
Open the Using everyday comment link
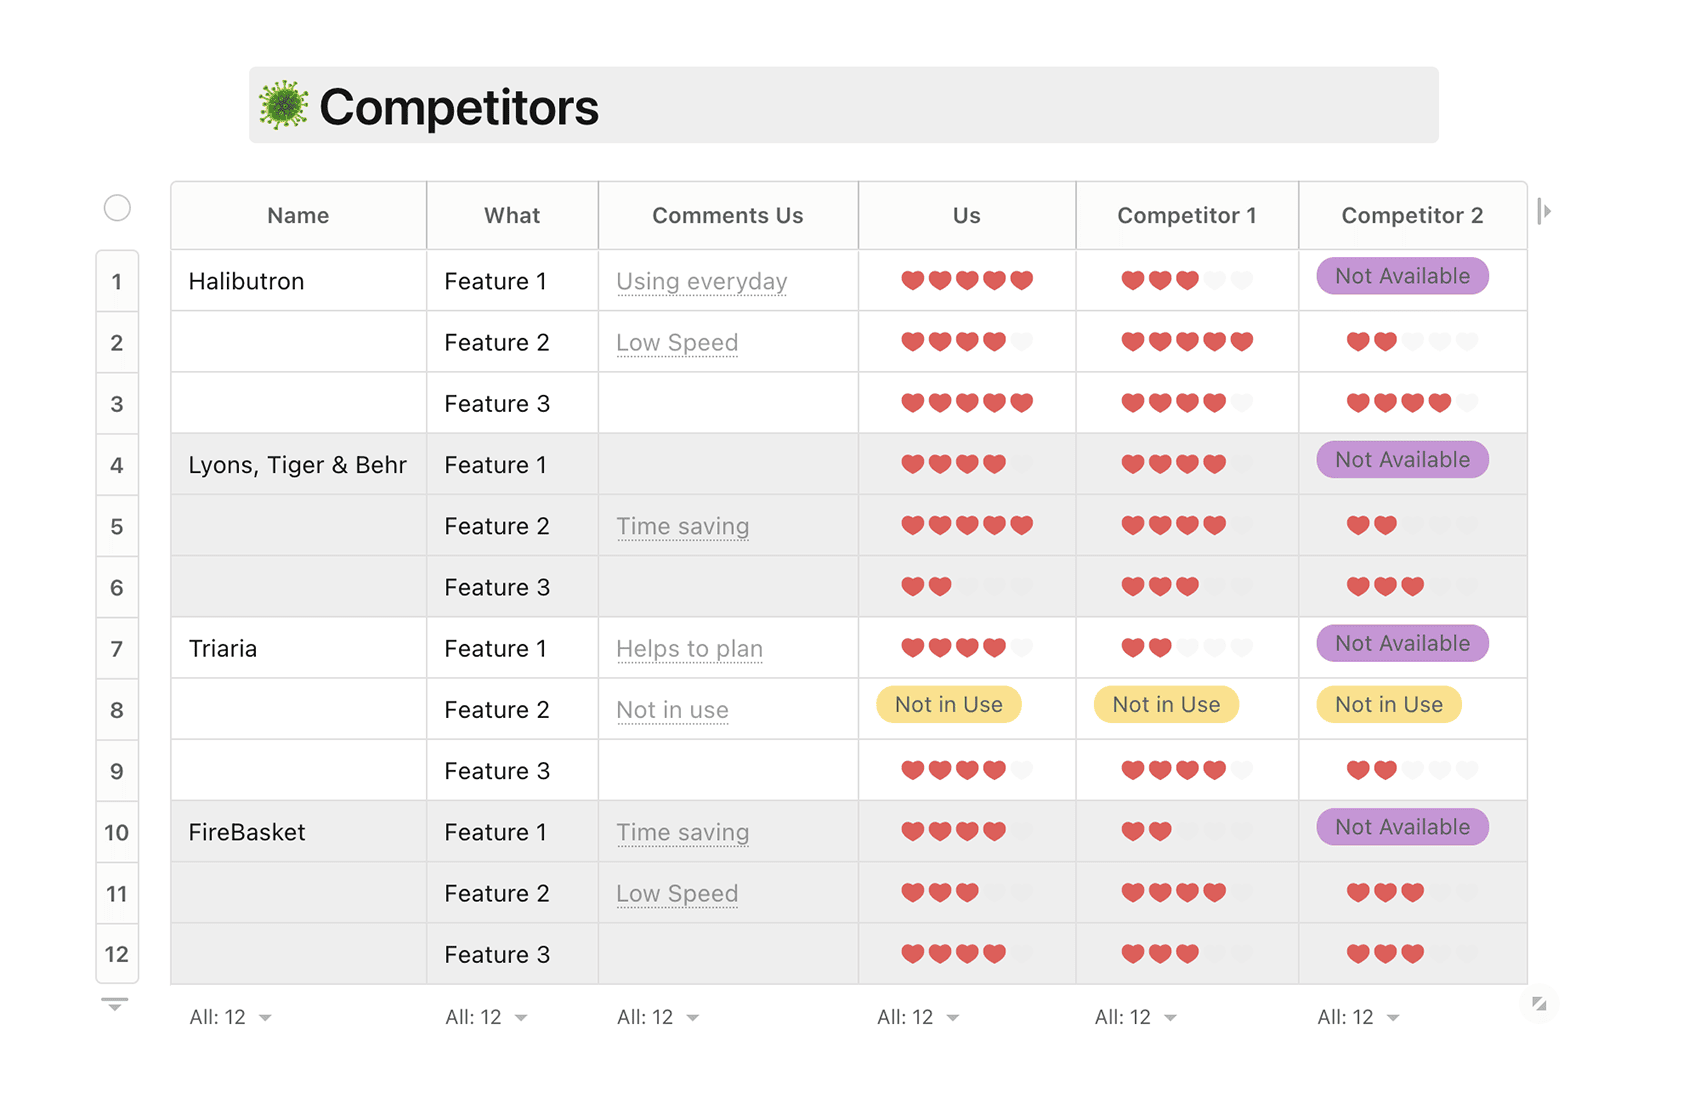pyautogui.click(x=701, y=282)
